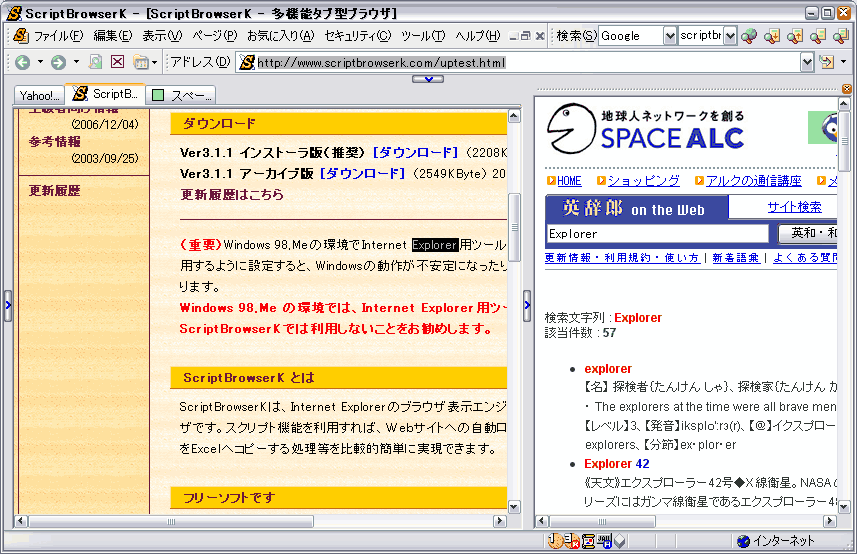Viewport: 857px width, 554px height.
Task: Open the Back button history dropdown arrow
Action: pyautogui.click(x=40, y=62)
